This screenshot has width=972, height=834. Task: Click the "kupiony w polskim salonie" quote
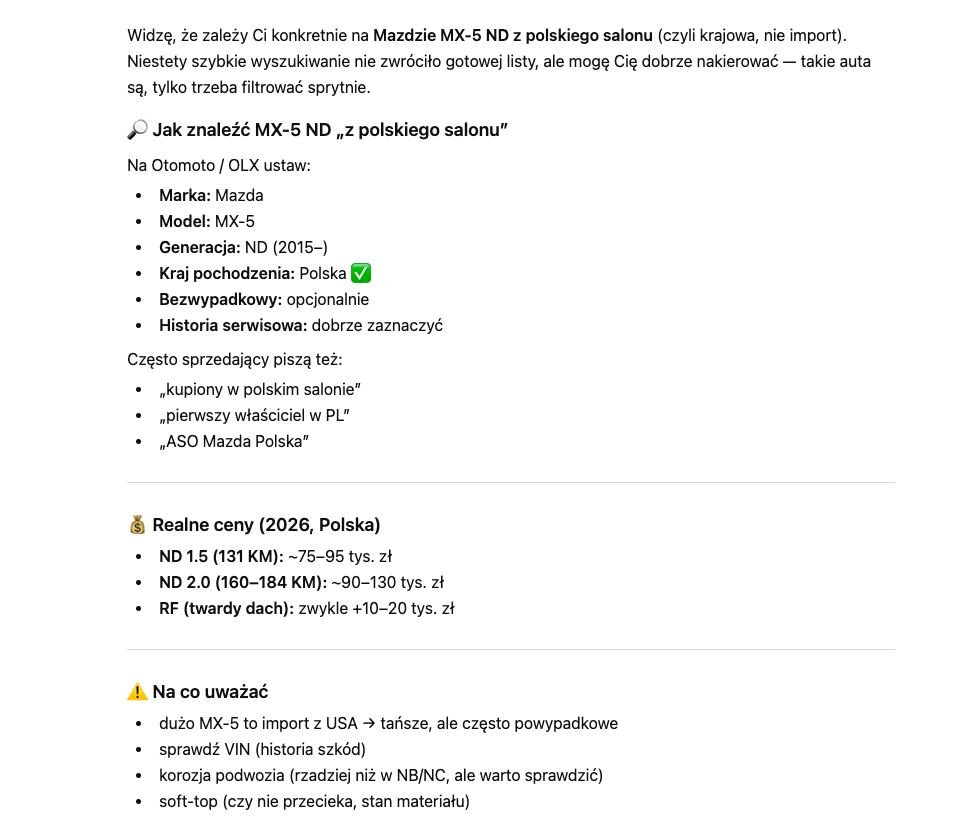(x=260, y=389)
